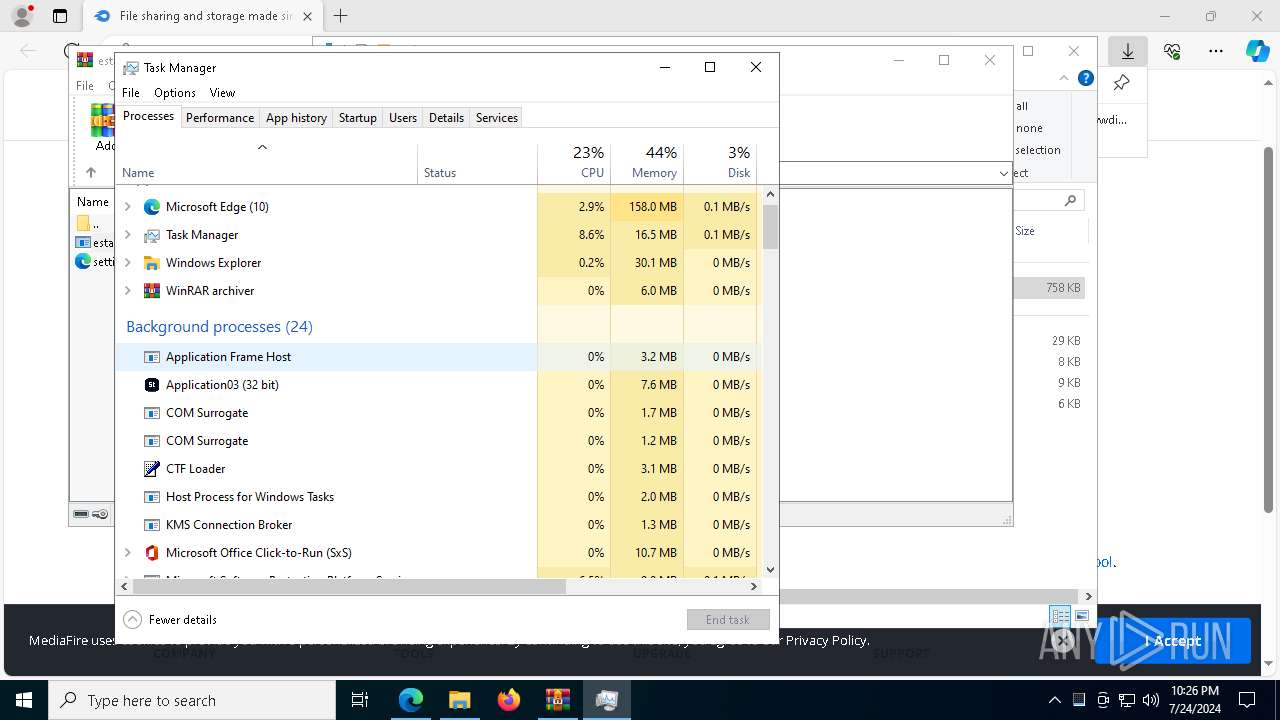Viewport: 1280px width, 720px height.
Task: Click the Status column header
Action: click(477, 163)
